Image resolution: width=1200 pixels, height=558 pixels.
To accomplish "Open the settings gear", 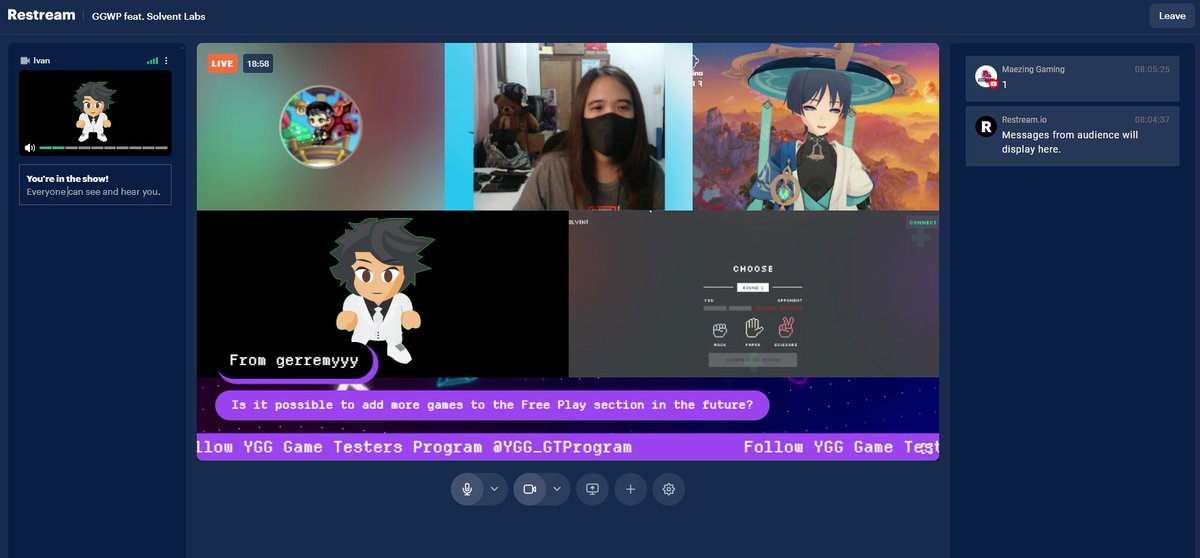I will tap(669, 489).
